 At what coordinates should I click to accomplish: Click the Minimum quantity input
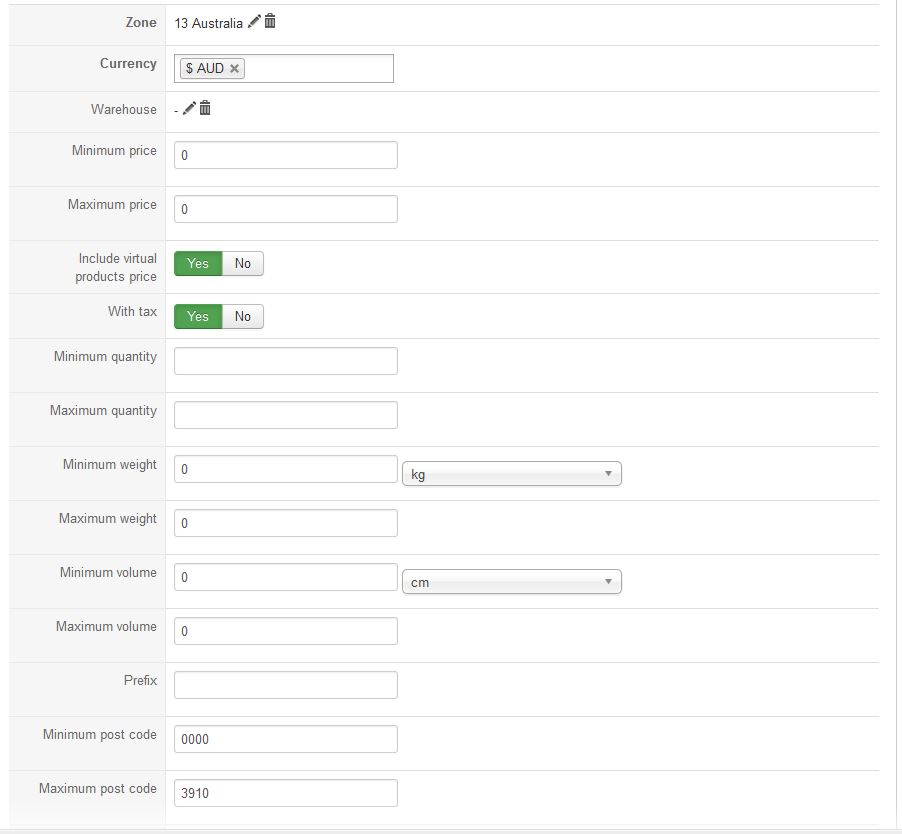[285, 361]
